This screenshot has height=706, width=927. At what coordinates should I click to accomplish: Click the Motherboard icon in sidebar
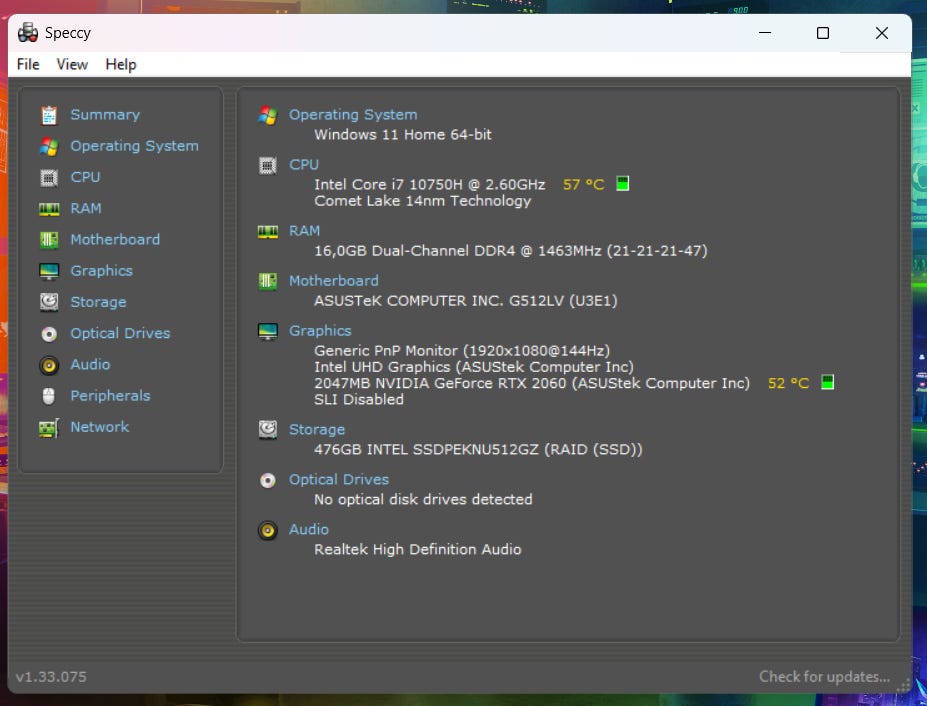(x=49, y=240)
